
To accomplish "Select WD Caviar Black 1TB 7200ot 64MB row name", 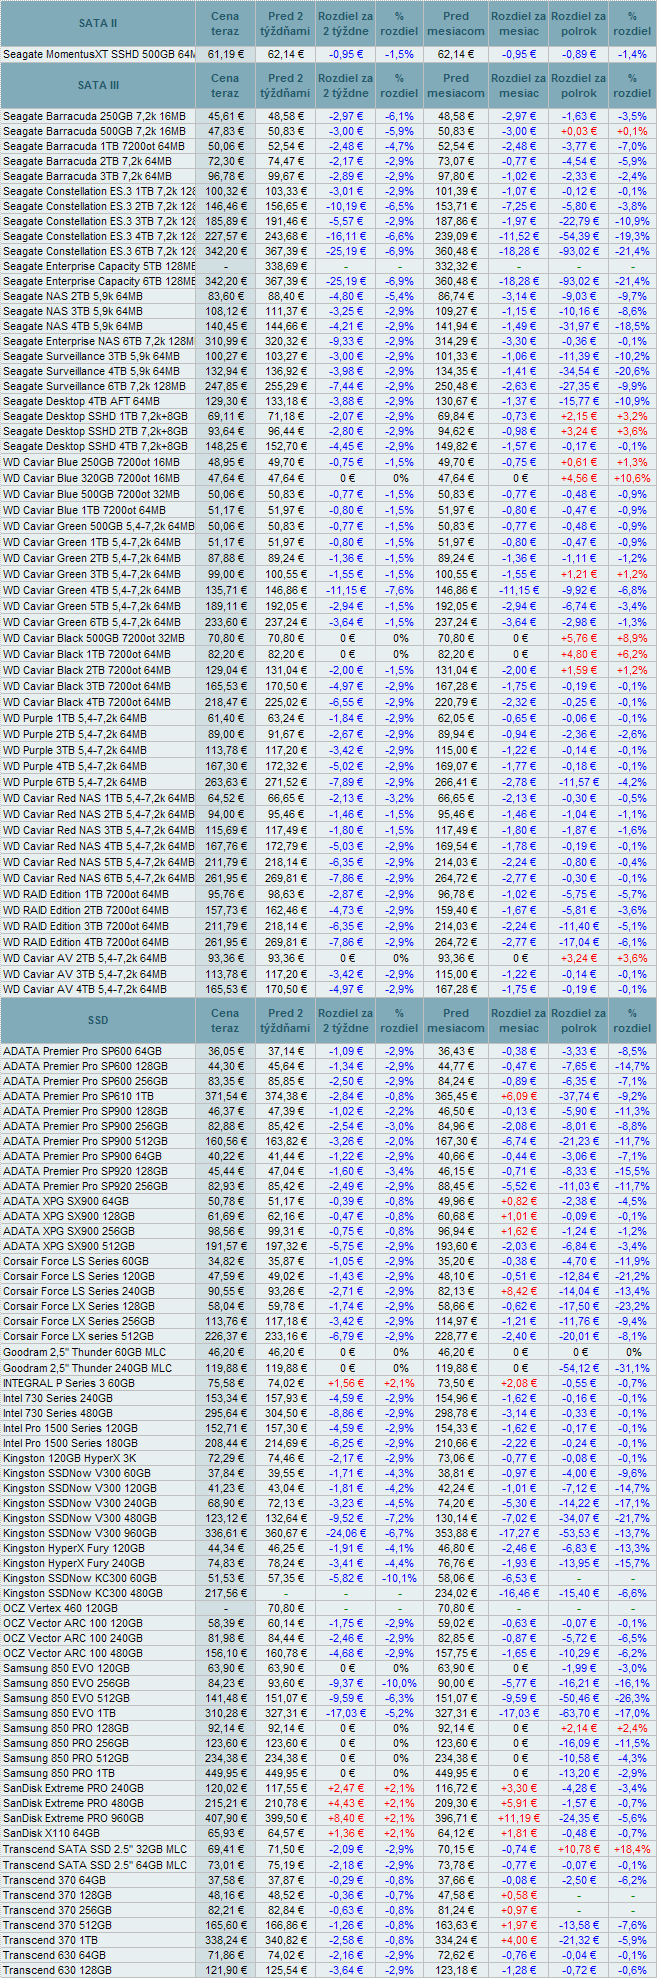I will coord(87,653).
